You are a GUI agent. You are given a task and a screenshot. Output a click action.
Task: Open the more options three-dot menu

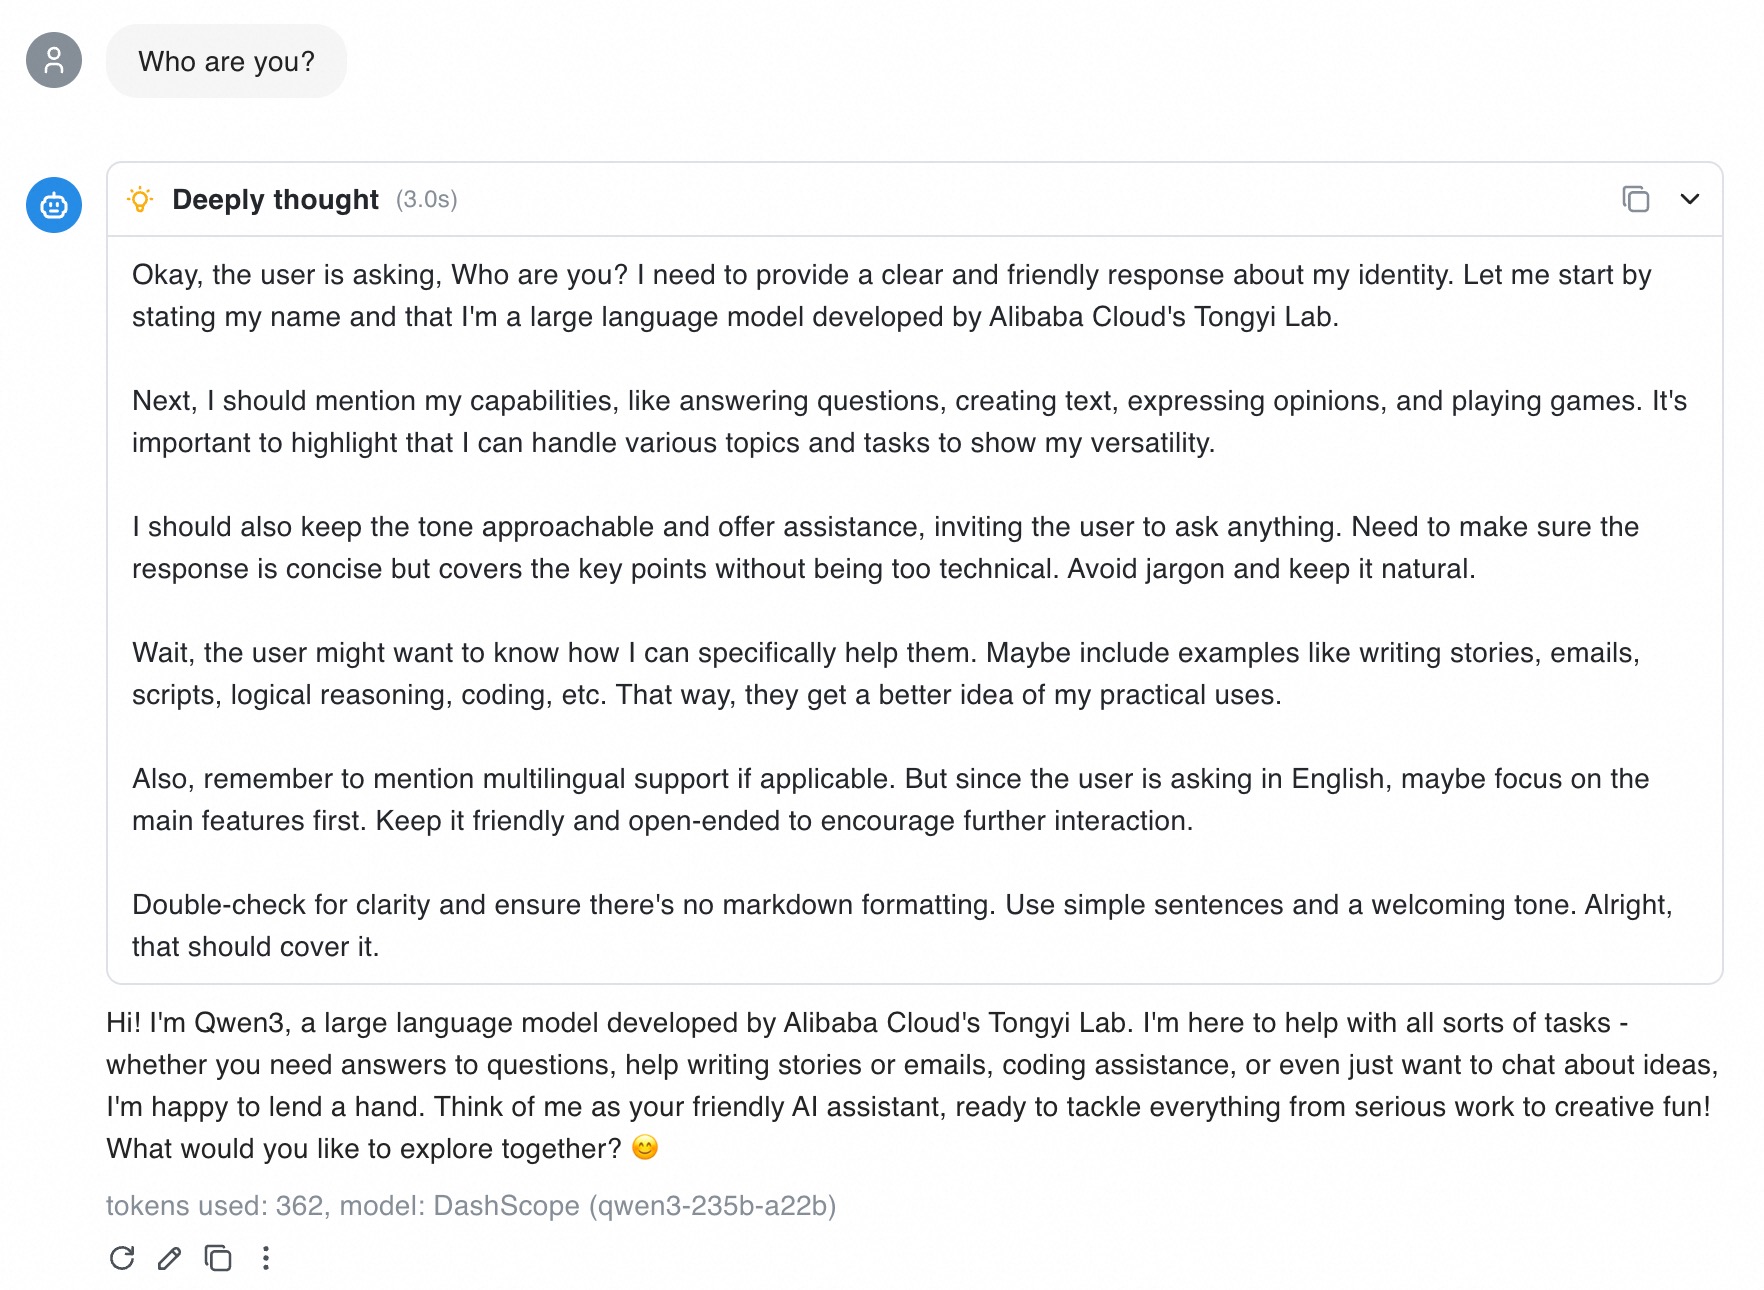pos(266,1258)
